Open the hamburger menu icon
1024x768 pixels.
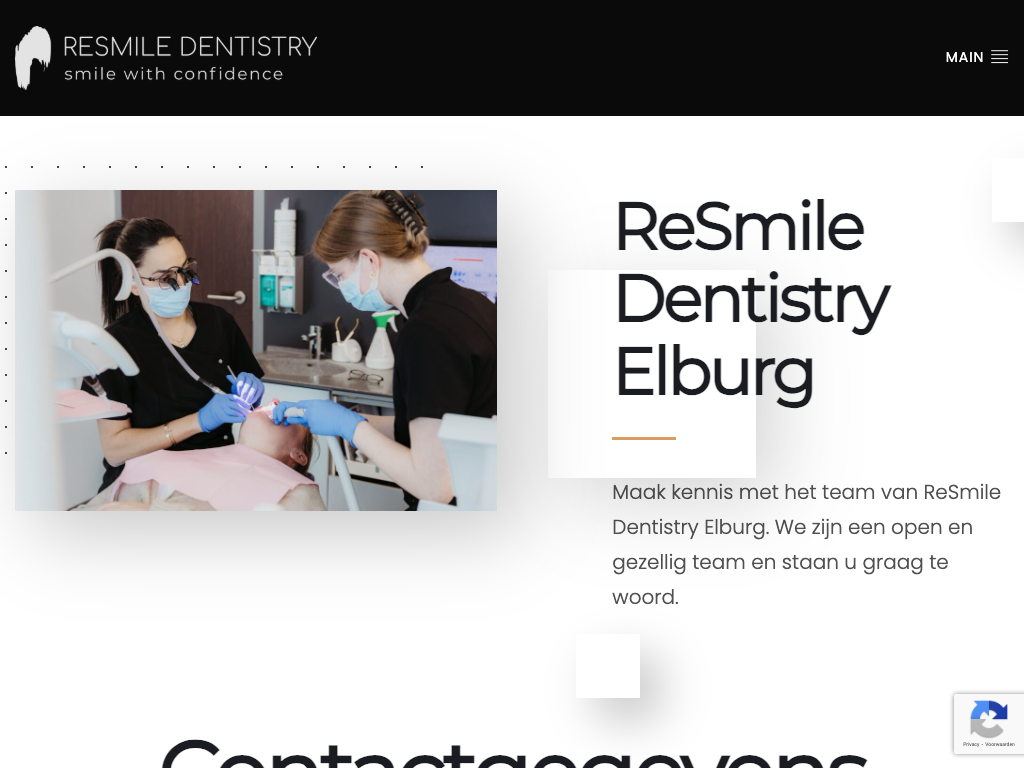point(999,57)
